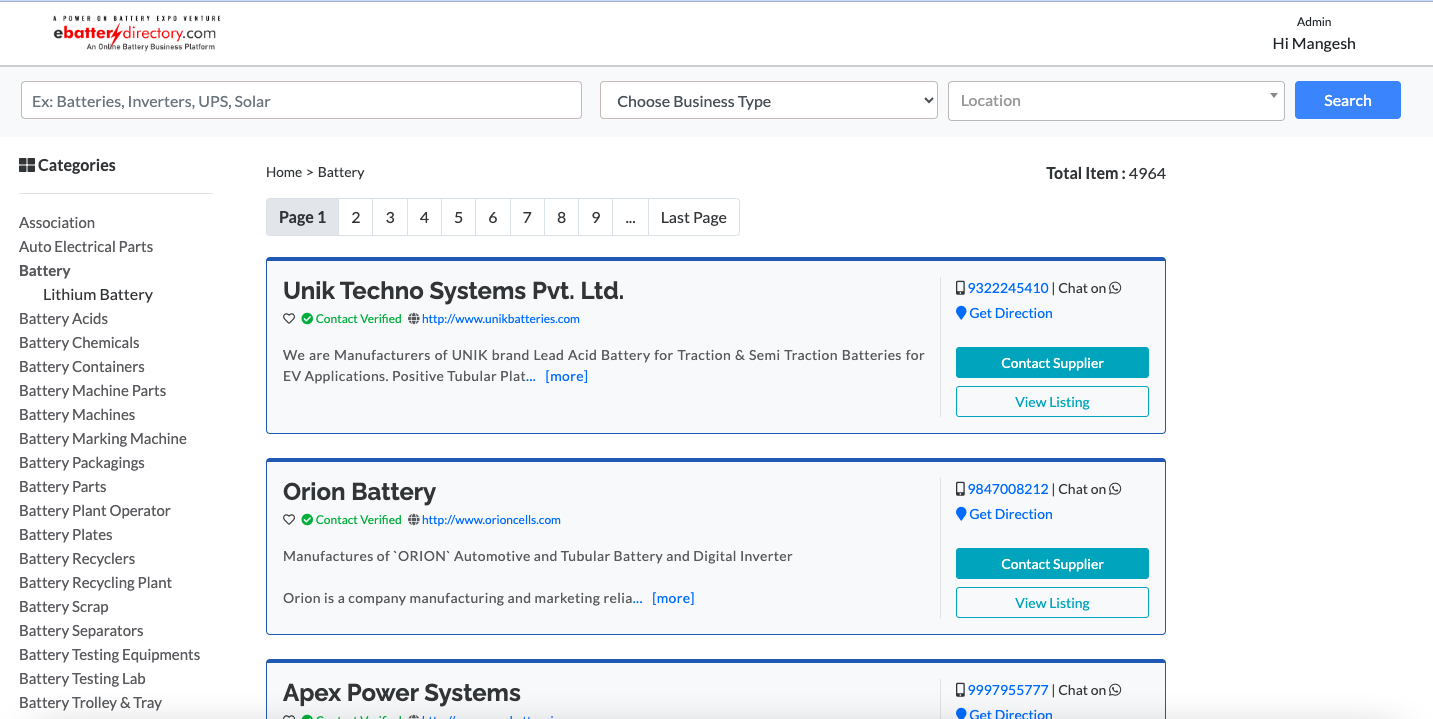Screen dimensions: 1433x719
Task: Click the blue Search button
Action: pos(1347,100)
